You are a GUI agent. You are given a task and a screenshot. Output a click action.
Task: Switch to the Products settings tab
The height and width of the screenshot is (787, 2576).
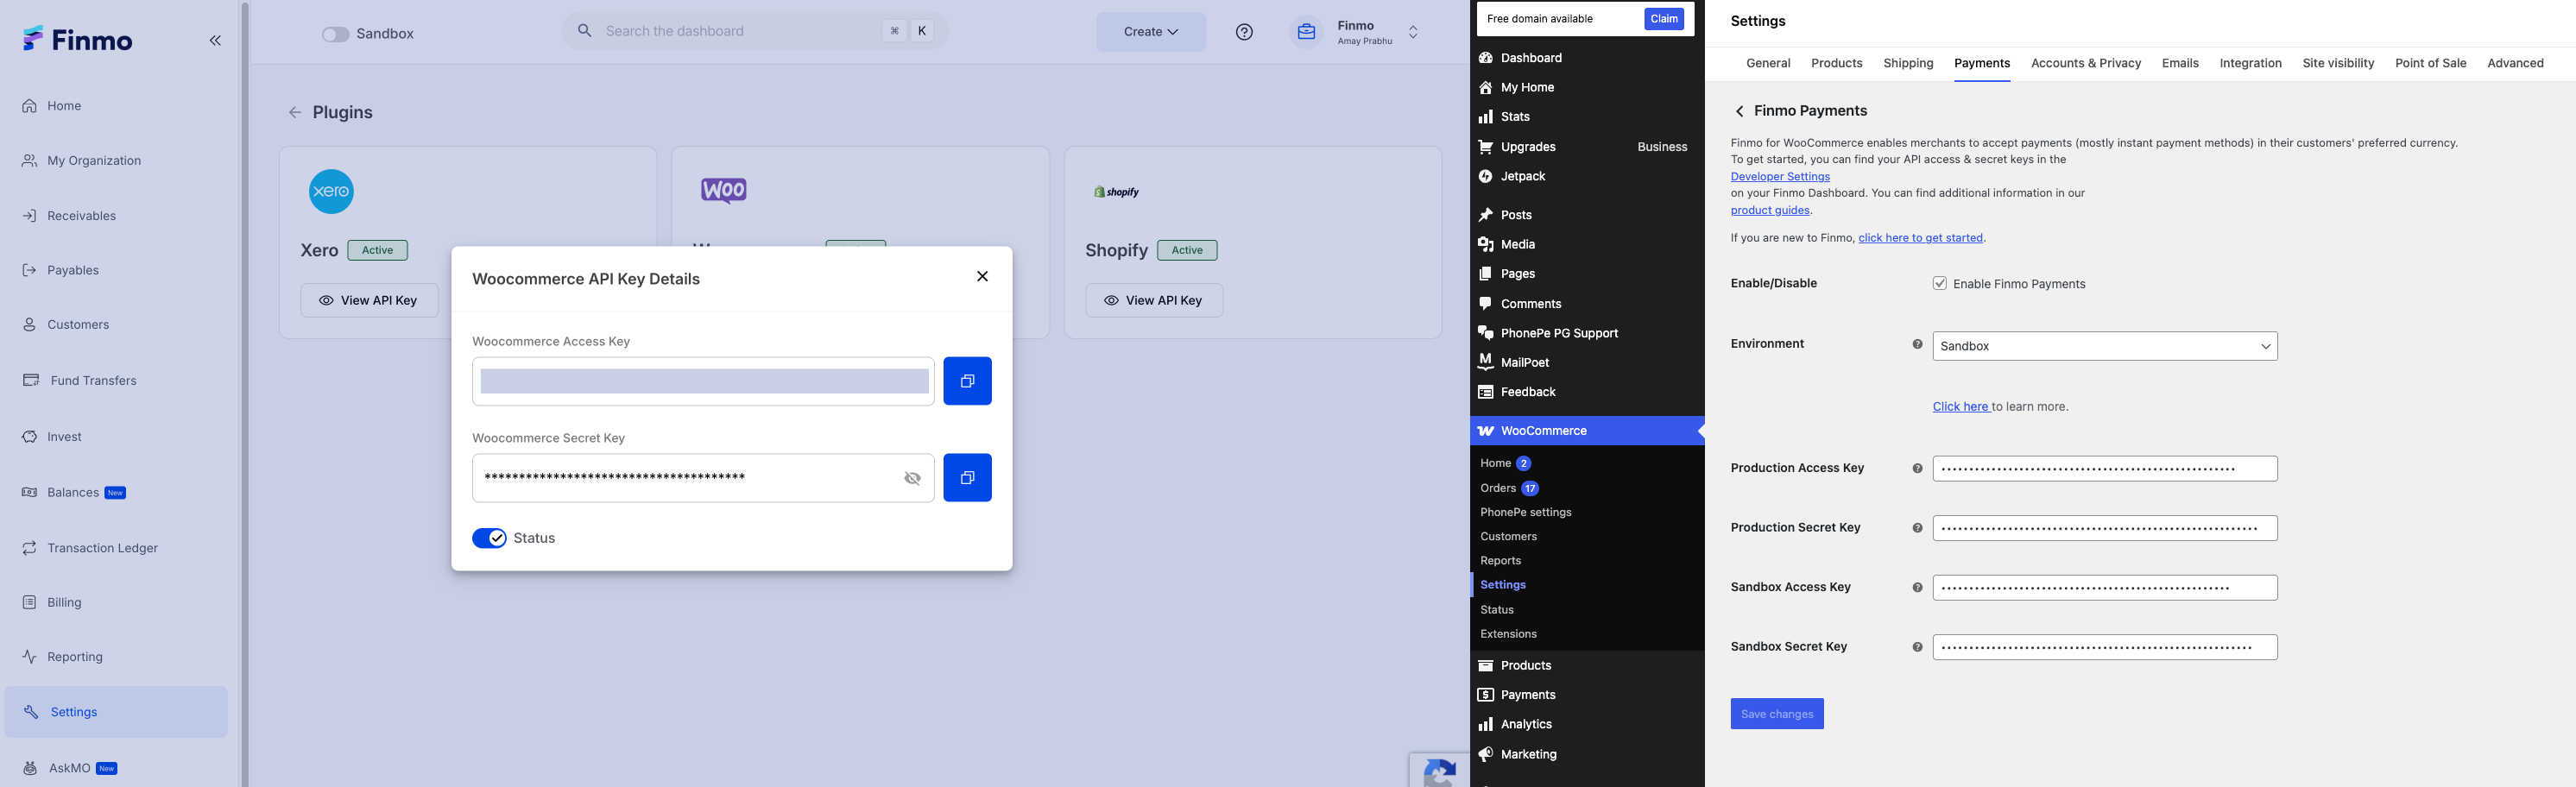(1836, 63)
